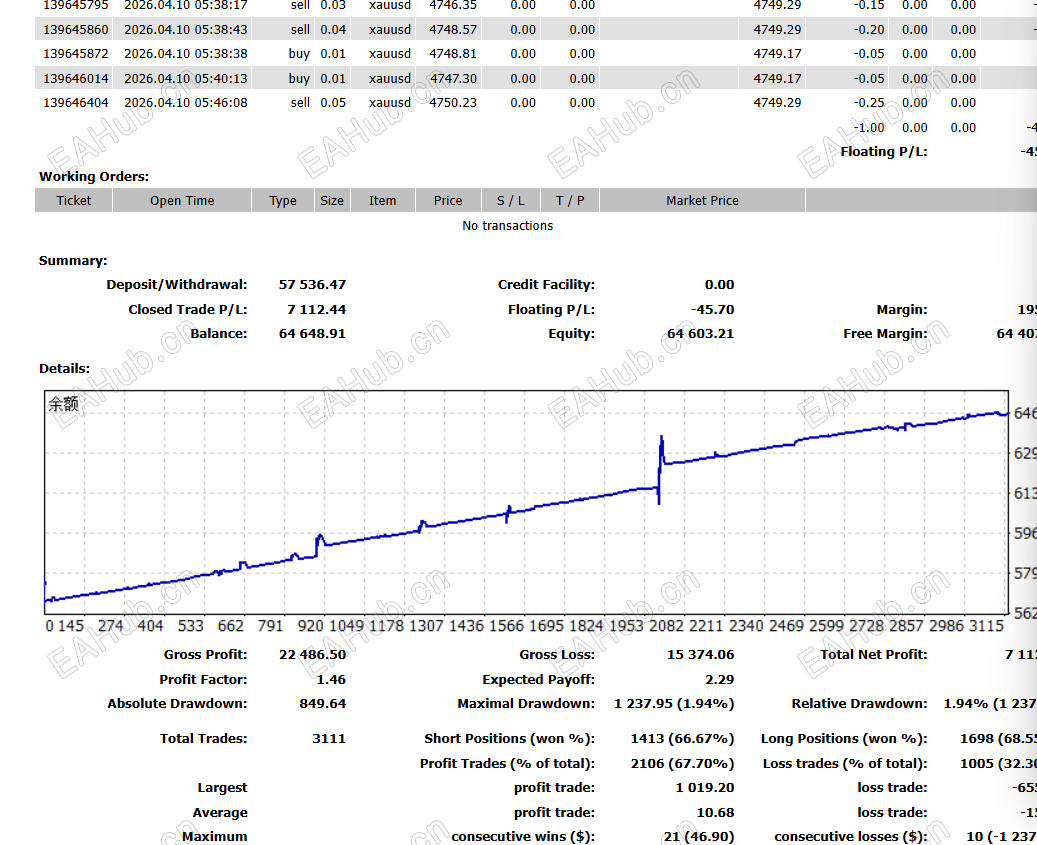Select largest profit trade value 1 019.20
Viewport: 1037px width, 845px height.
coord(704,787)
